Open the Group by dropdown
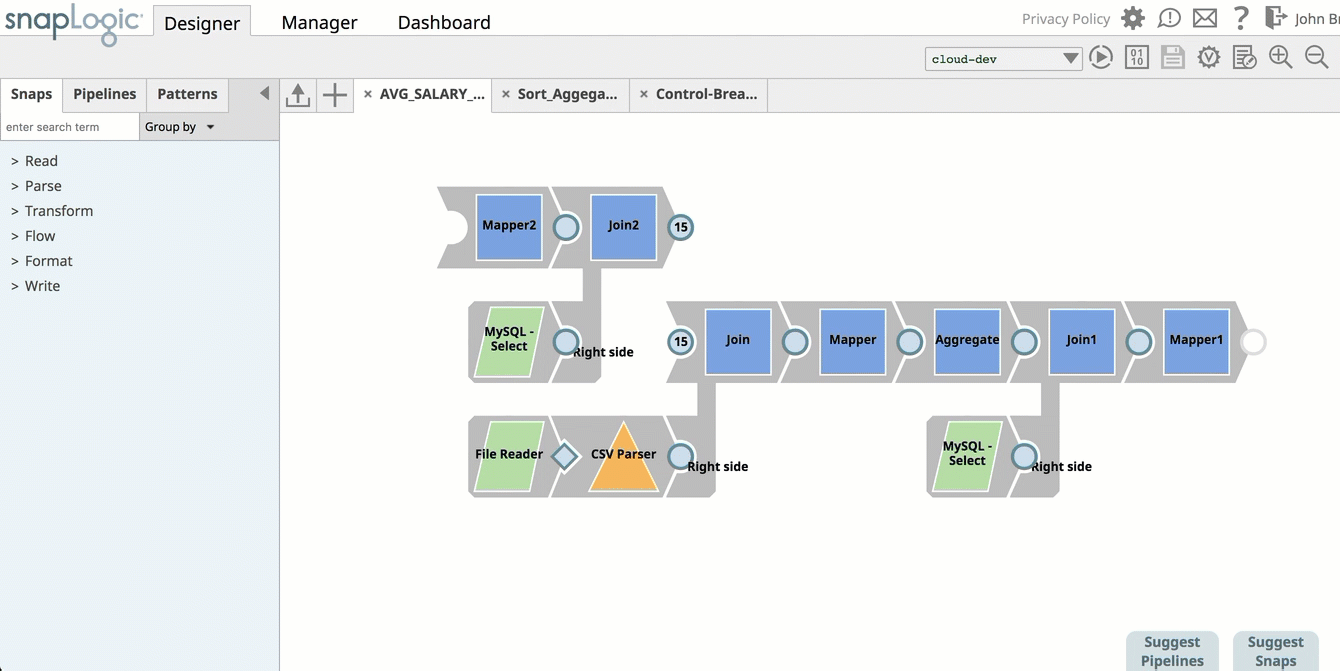1340x671 pixels. pos(180,127)
